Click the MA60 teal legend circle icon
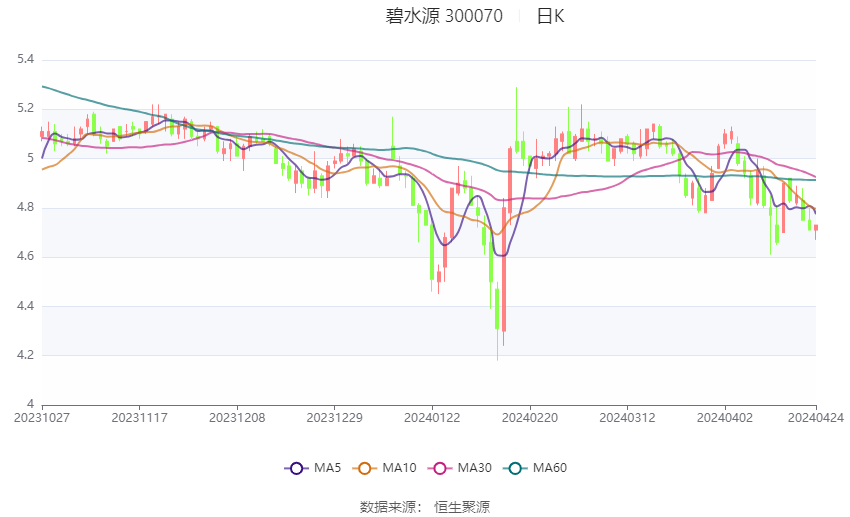 point(513,468)
